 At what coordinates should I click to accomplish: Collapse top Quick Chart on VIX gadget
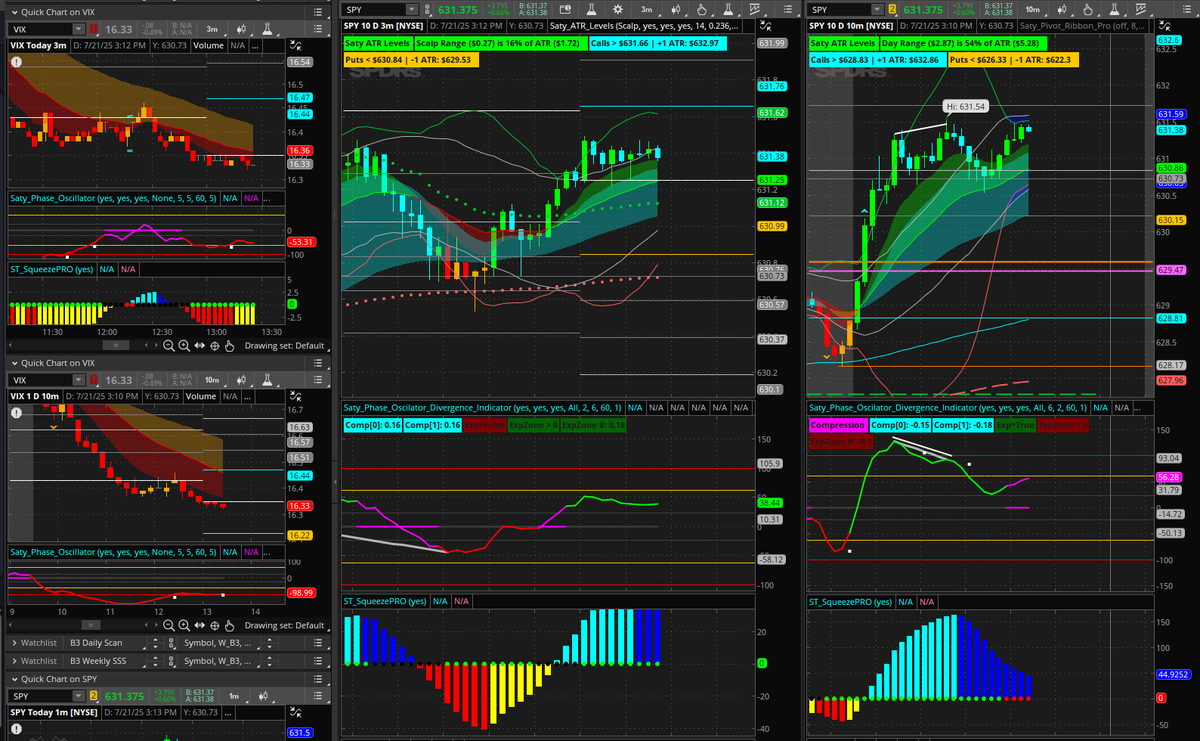click(x=15, y=12)
